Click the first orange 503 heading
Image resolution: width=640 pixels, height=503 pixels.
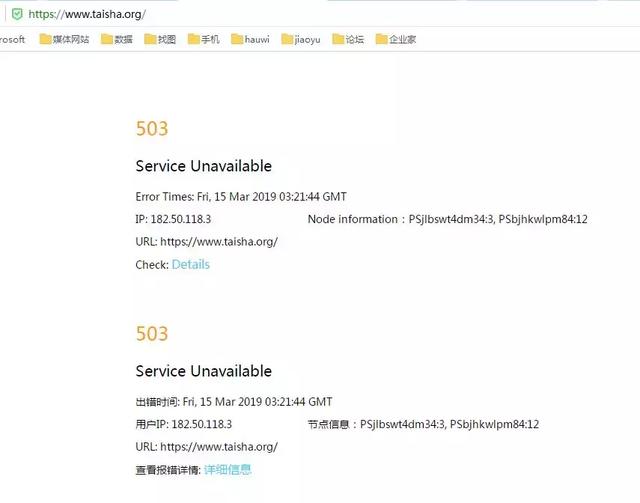152,129
